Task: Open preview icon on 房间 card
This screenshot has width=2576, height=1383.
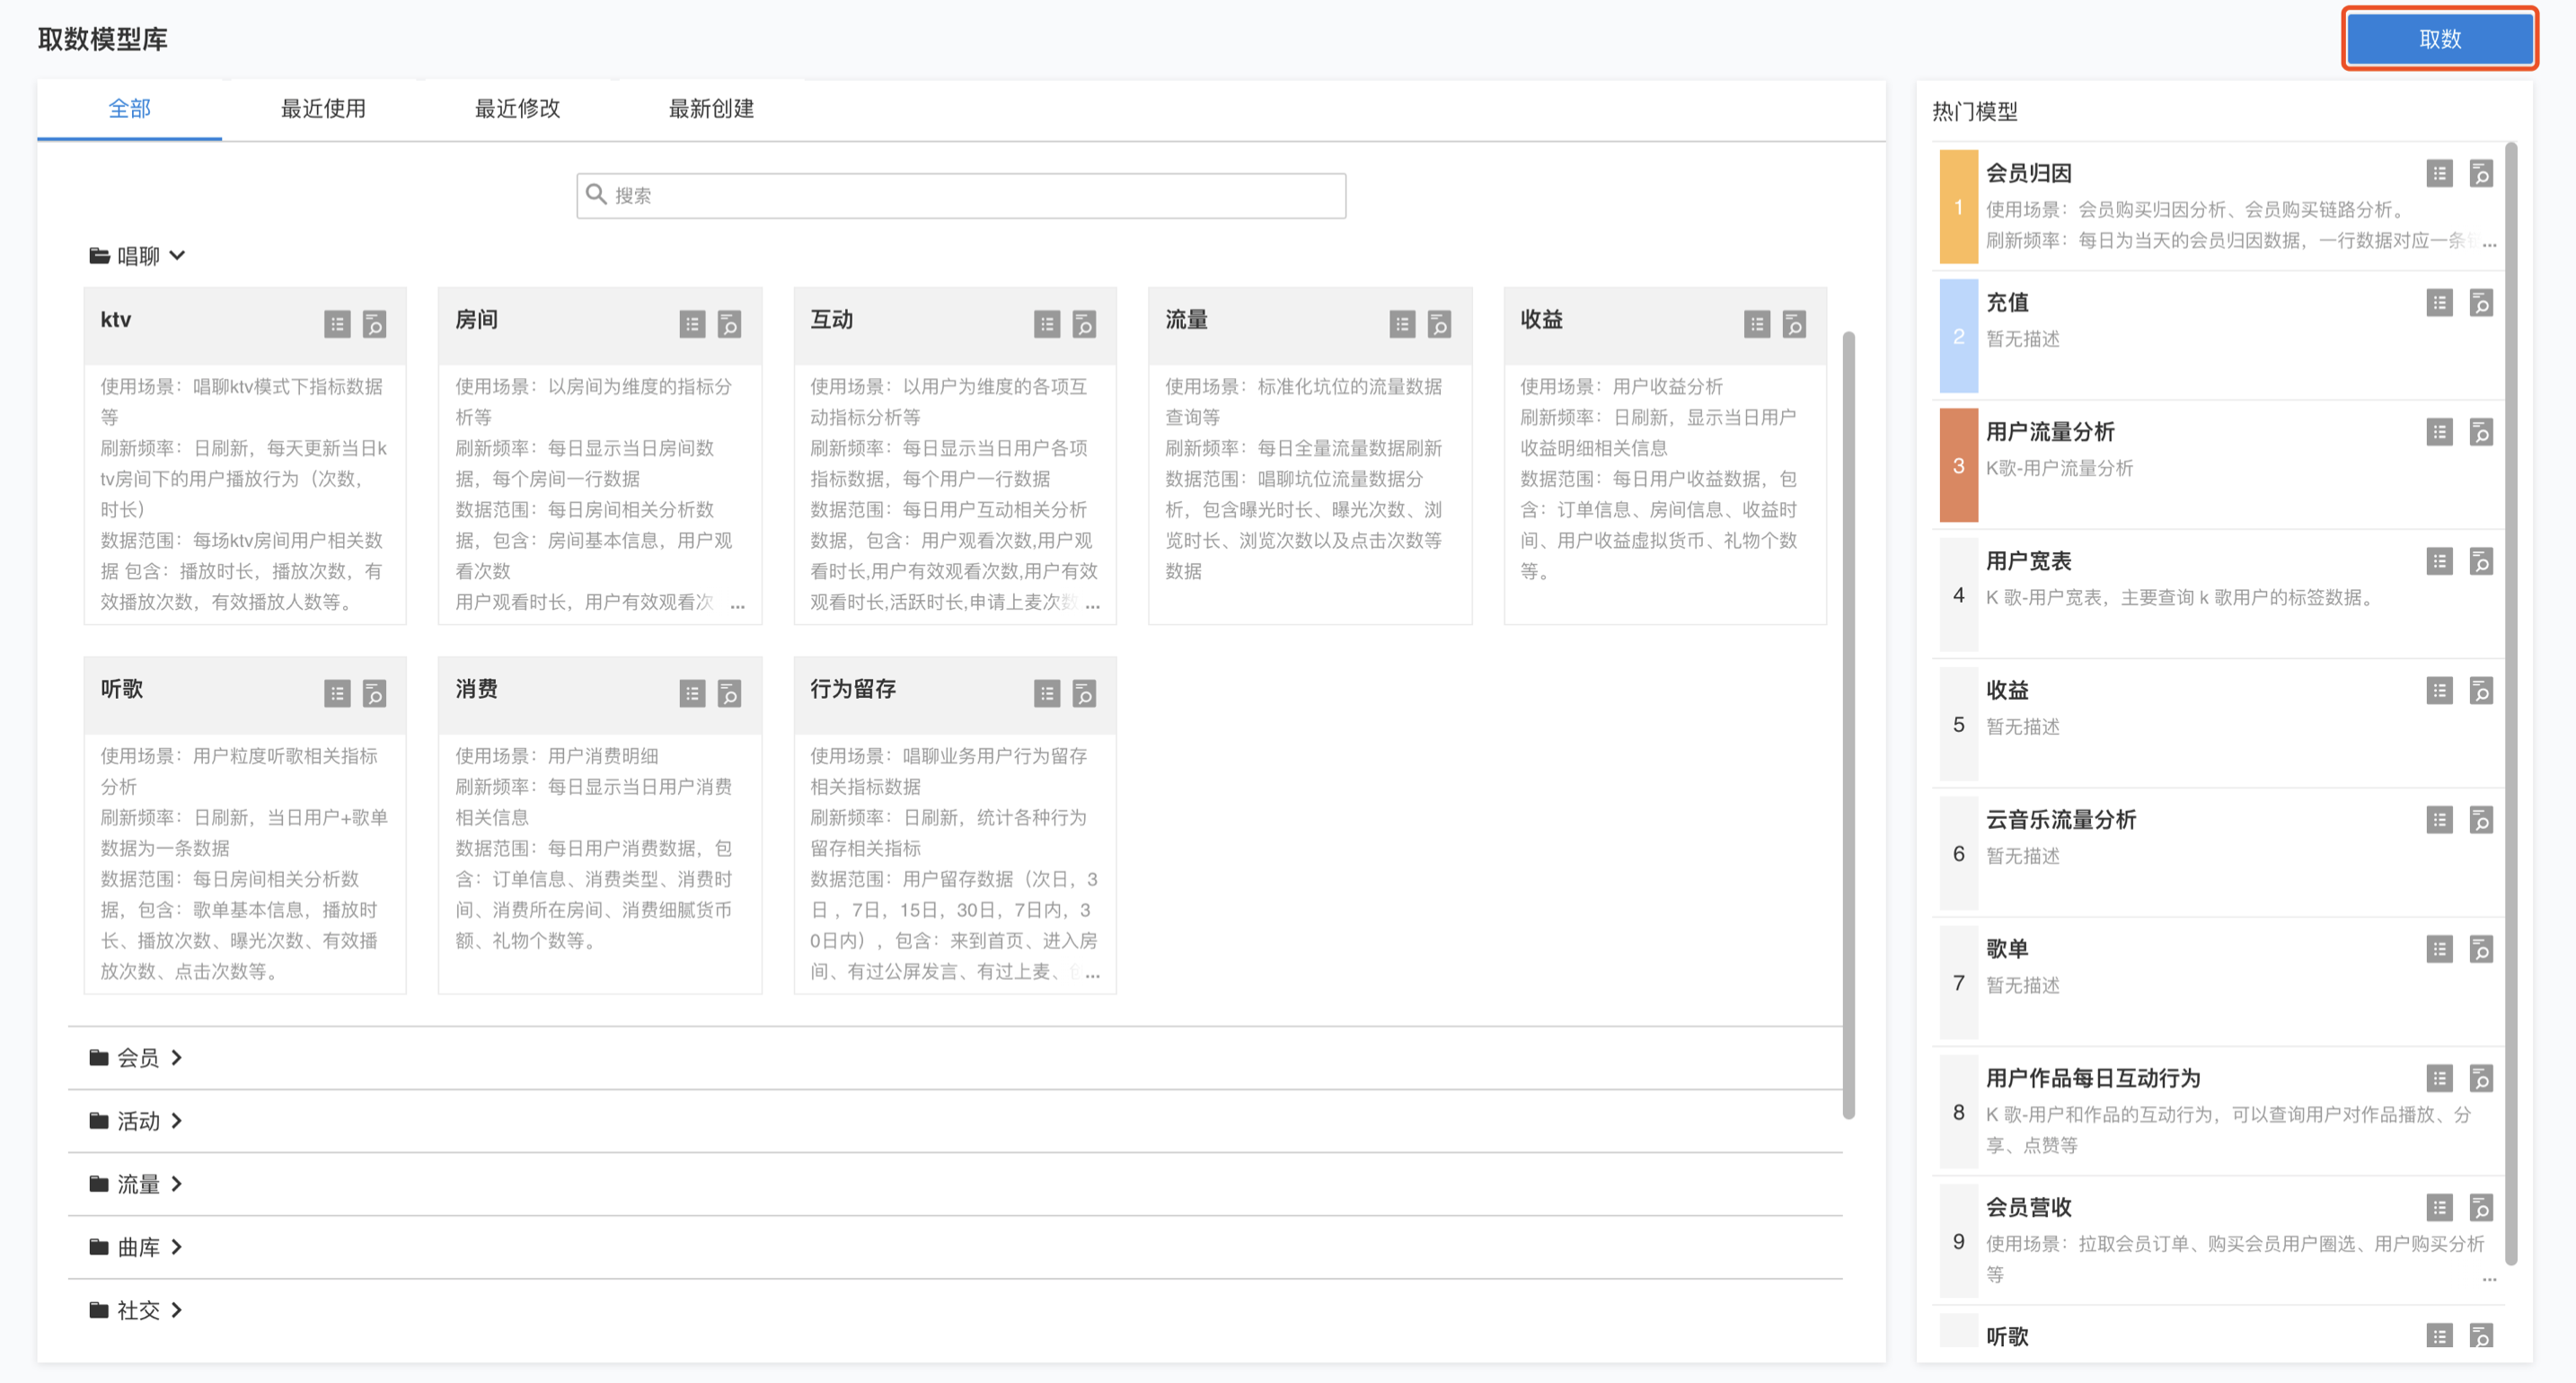Action: pyautogui.click(x=729, y=324)
